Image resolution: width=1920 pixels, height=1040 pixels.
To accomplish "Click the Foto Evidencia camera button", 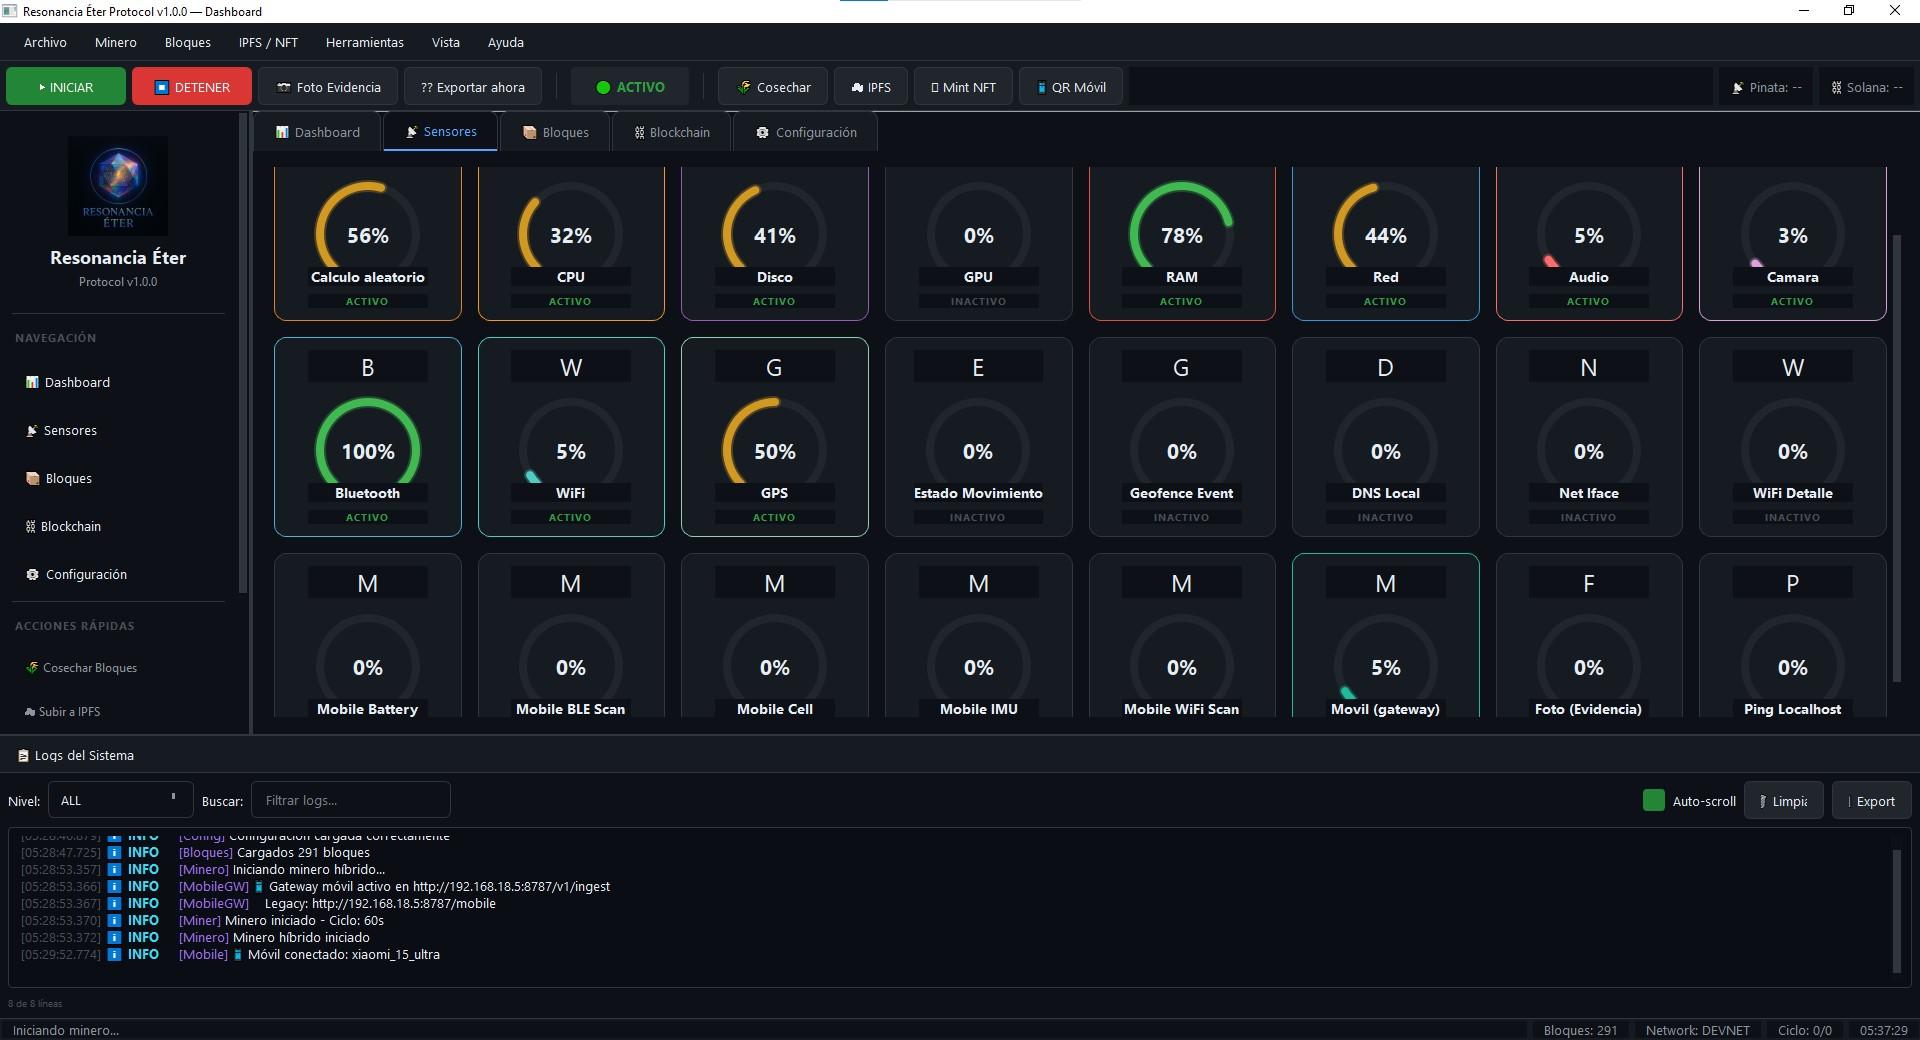I will [328, 87].
